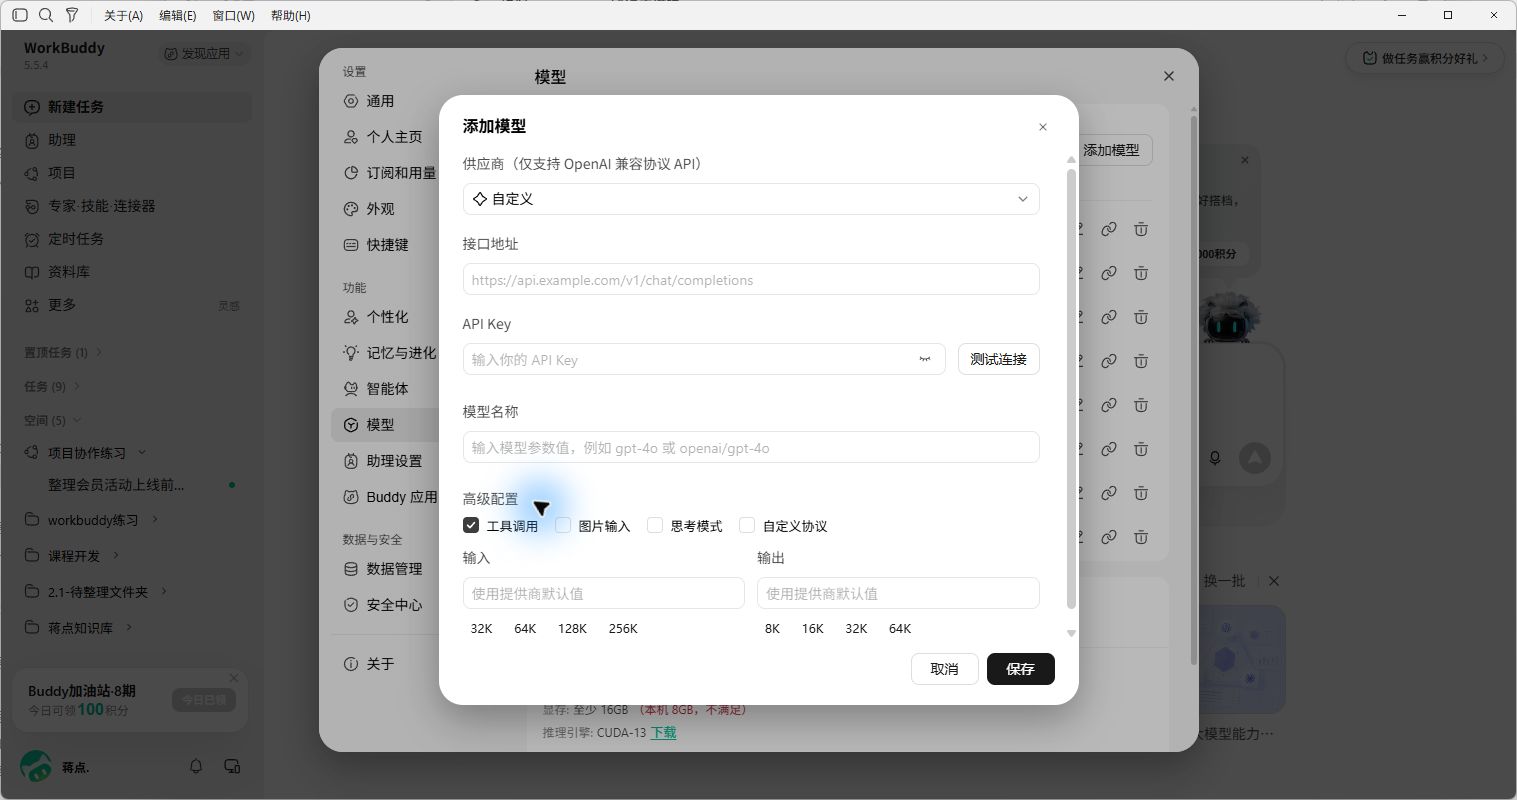Image resolution: width=1517 pixels, height=800 pixels.
Task: Select the 16K output preset
Action: tap(813, 629)
